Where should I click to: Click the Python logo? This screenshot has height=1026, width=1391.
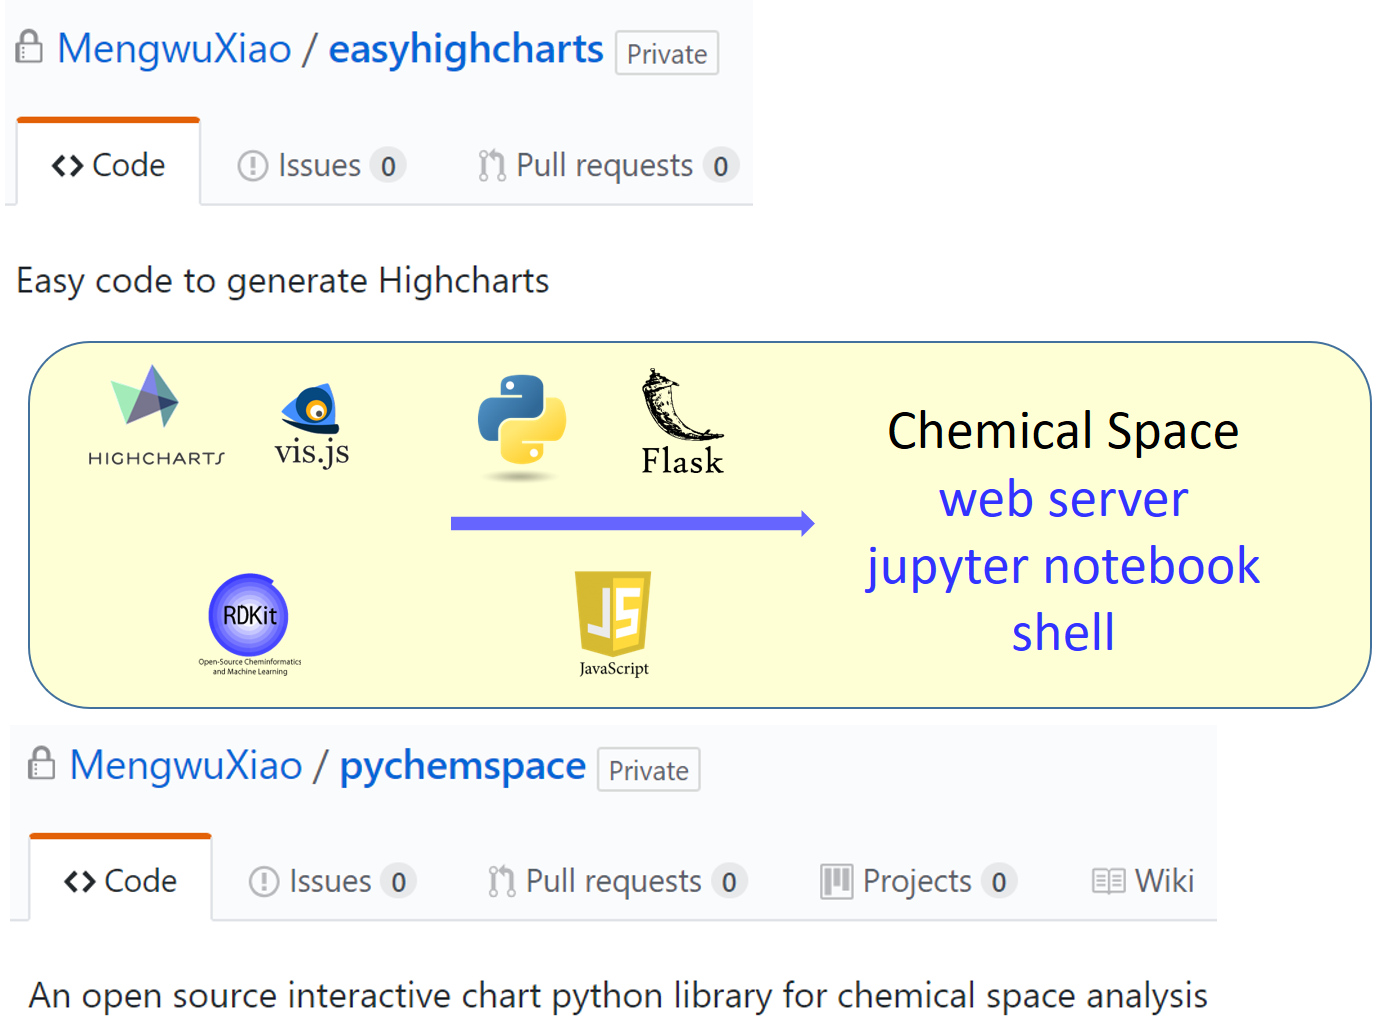click(522, 420)
